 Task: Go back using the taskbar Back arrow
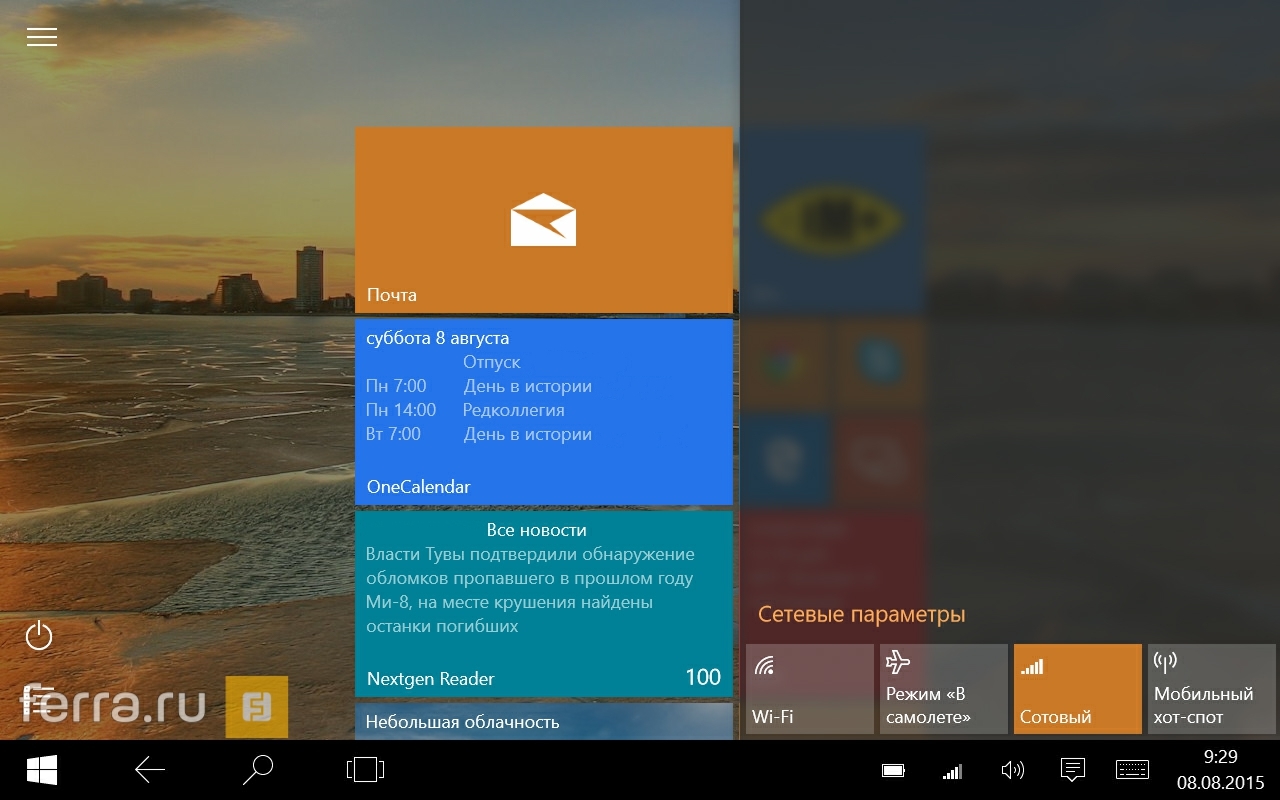pos(150,769)
